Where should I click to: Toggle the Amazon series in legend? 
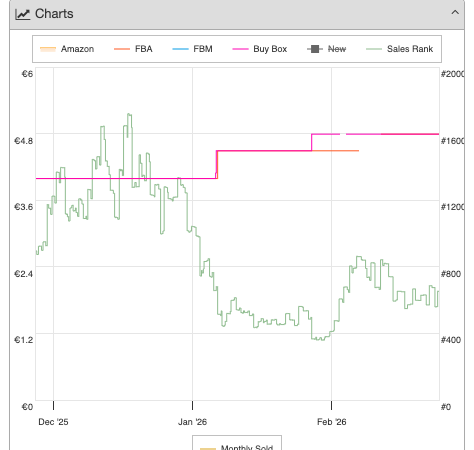point(67,49)
